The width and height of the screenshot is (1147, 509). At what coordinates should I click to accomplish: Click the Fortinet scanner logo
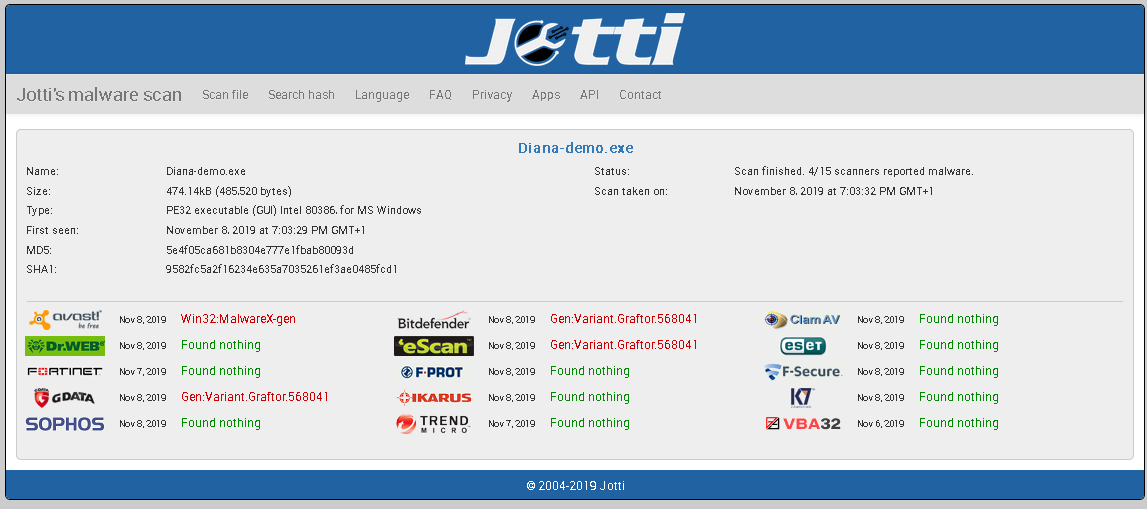click(65, 372)
